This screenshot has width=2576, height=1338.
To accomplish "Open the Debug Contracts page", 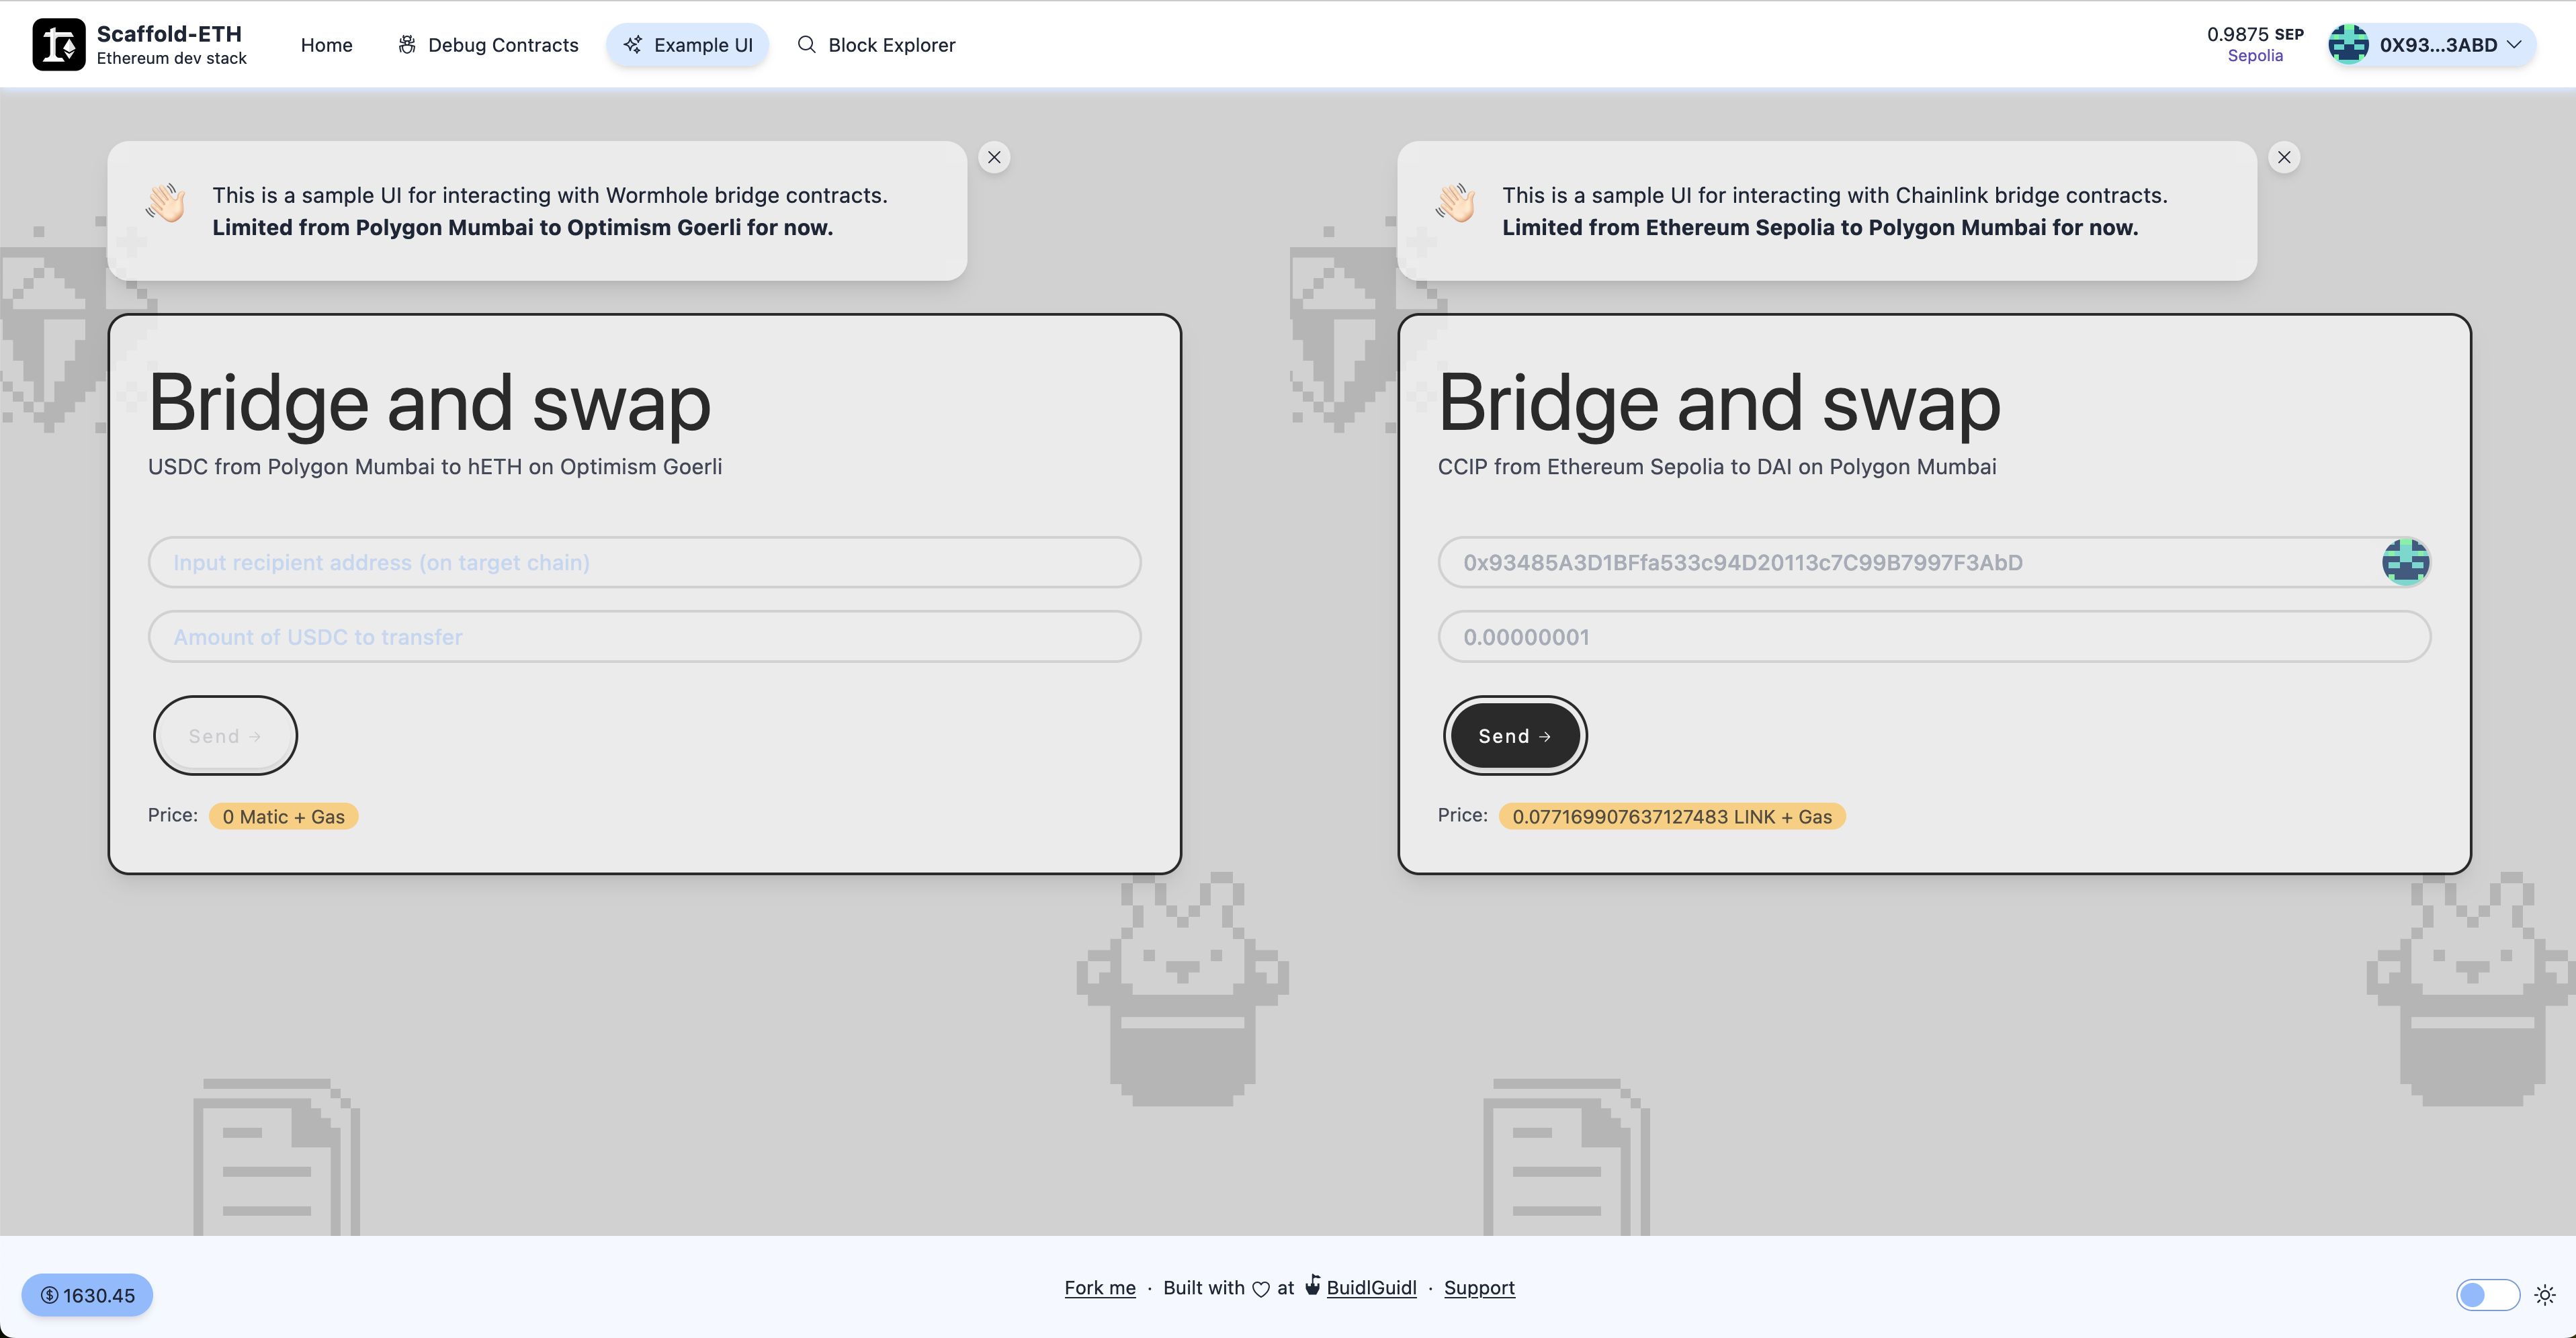I will click(x=488, y=45).
